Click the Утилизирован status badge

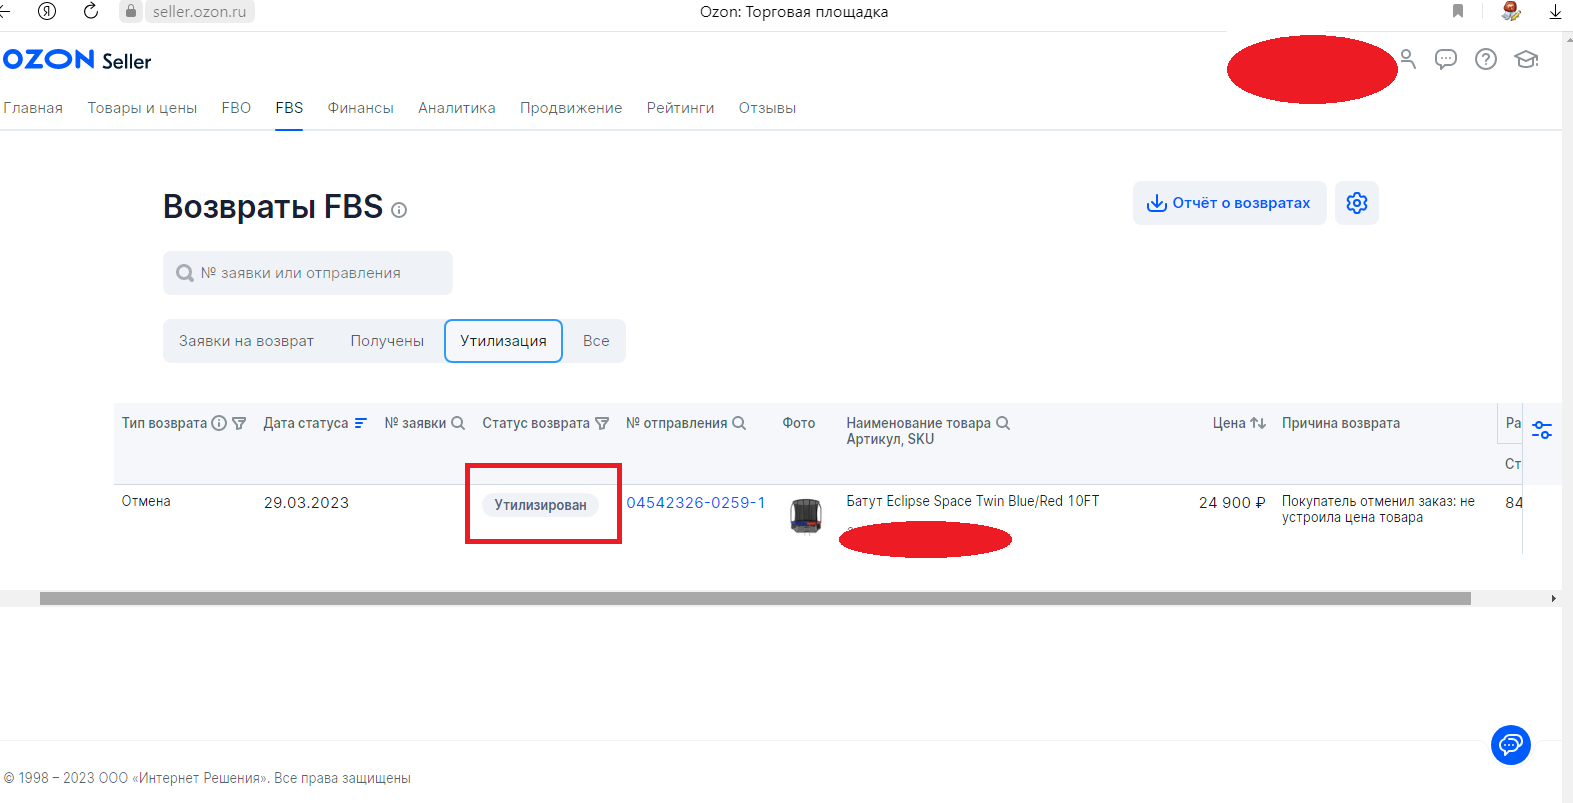point(540,505)
